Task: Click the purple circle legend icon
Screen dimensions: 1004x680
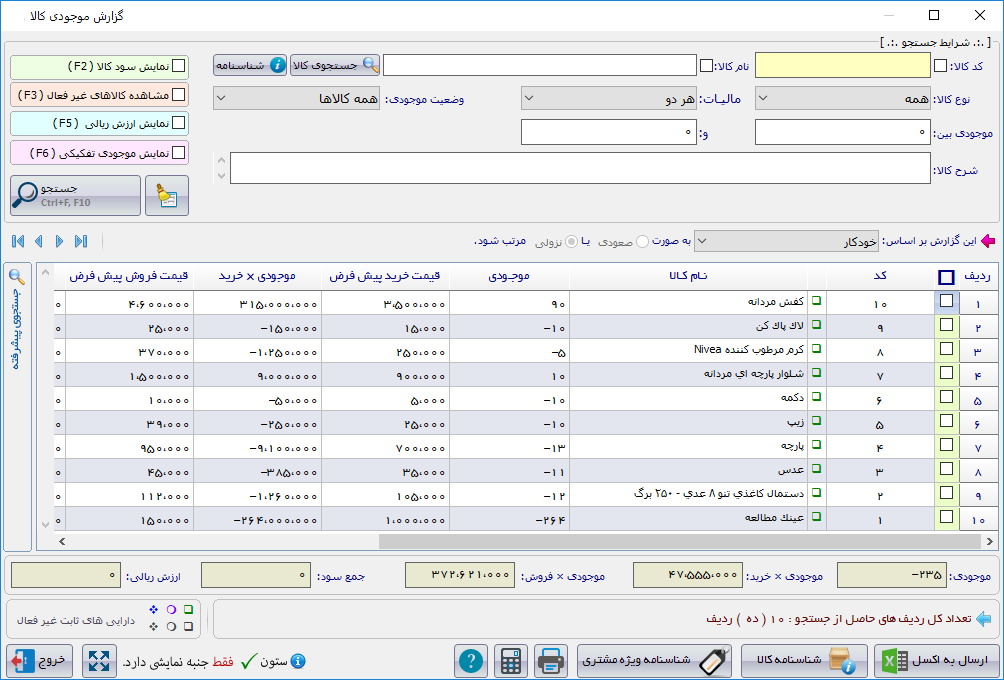Action: [x=171, y=610]
